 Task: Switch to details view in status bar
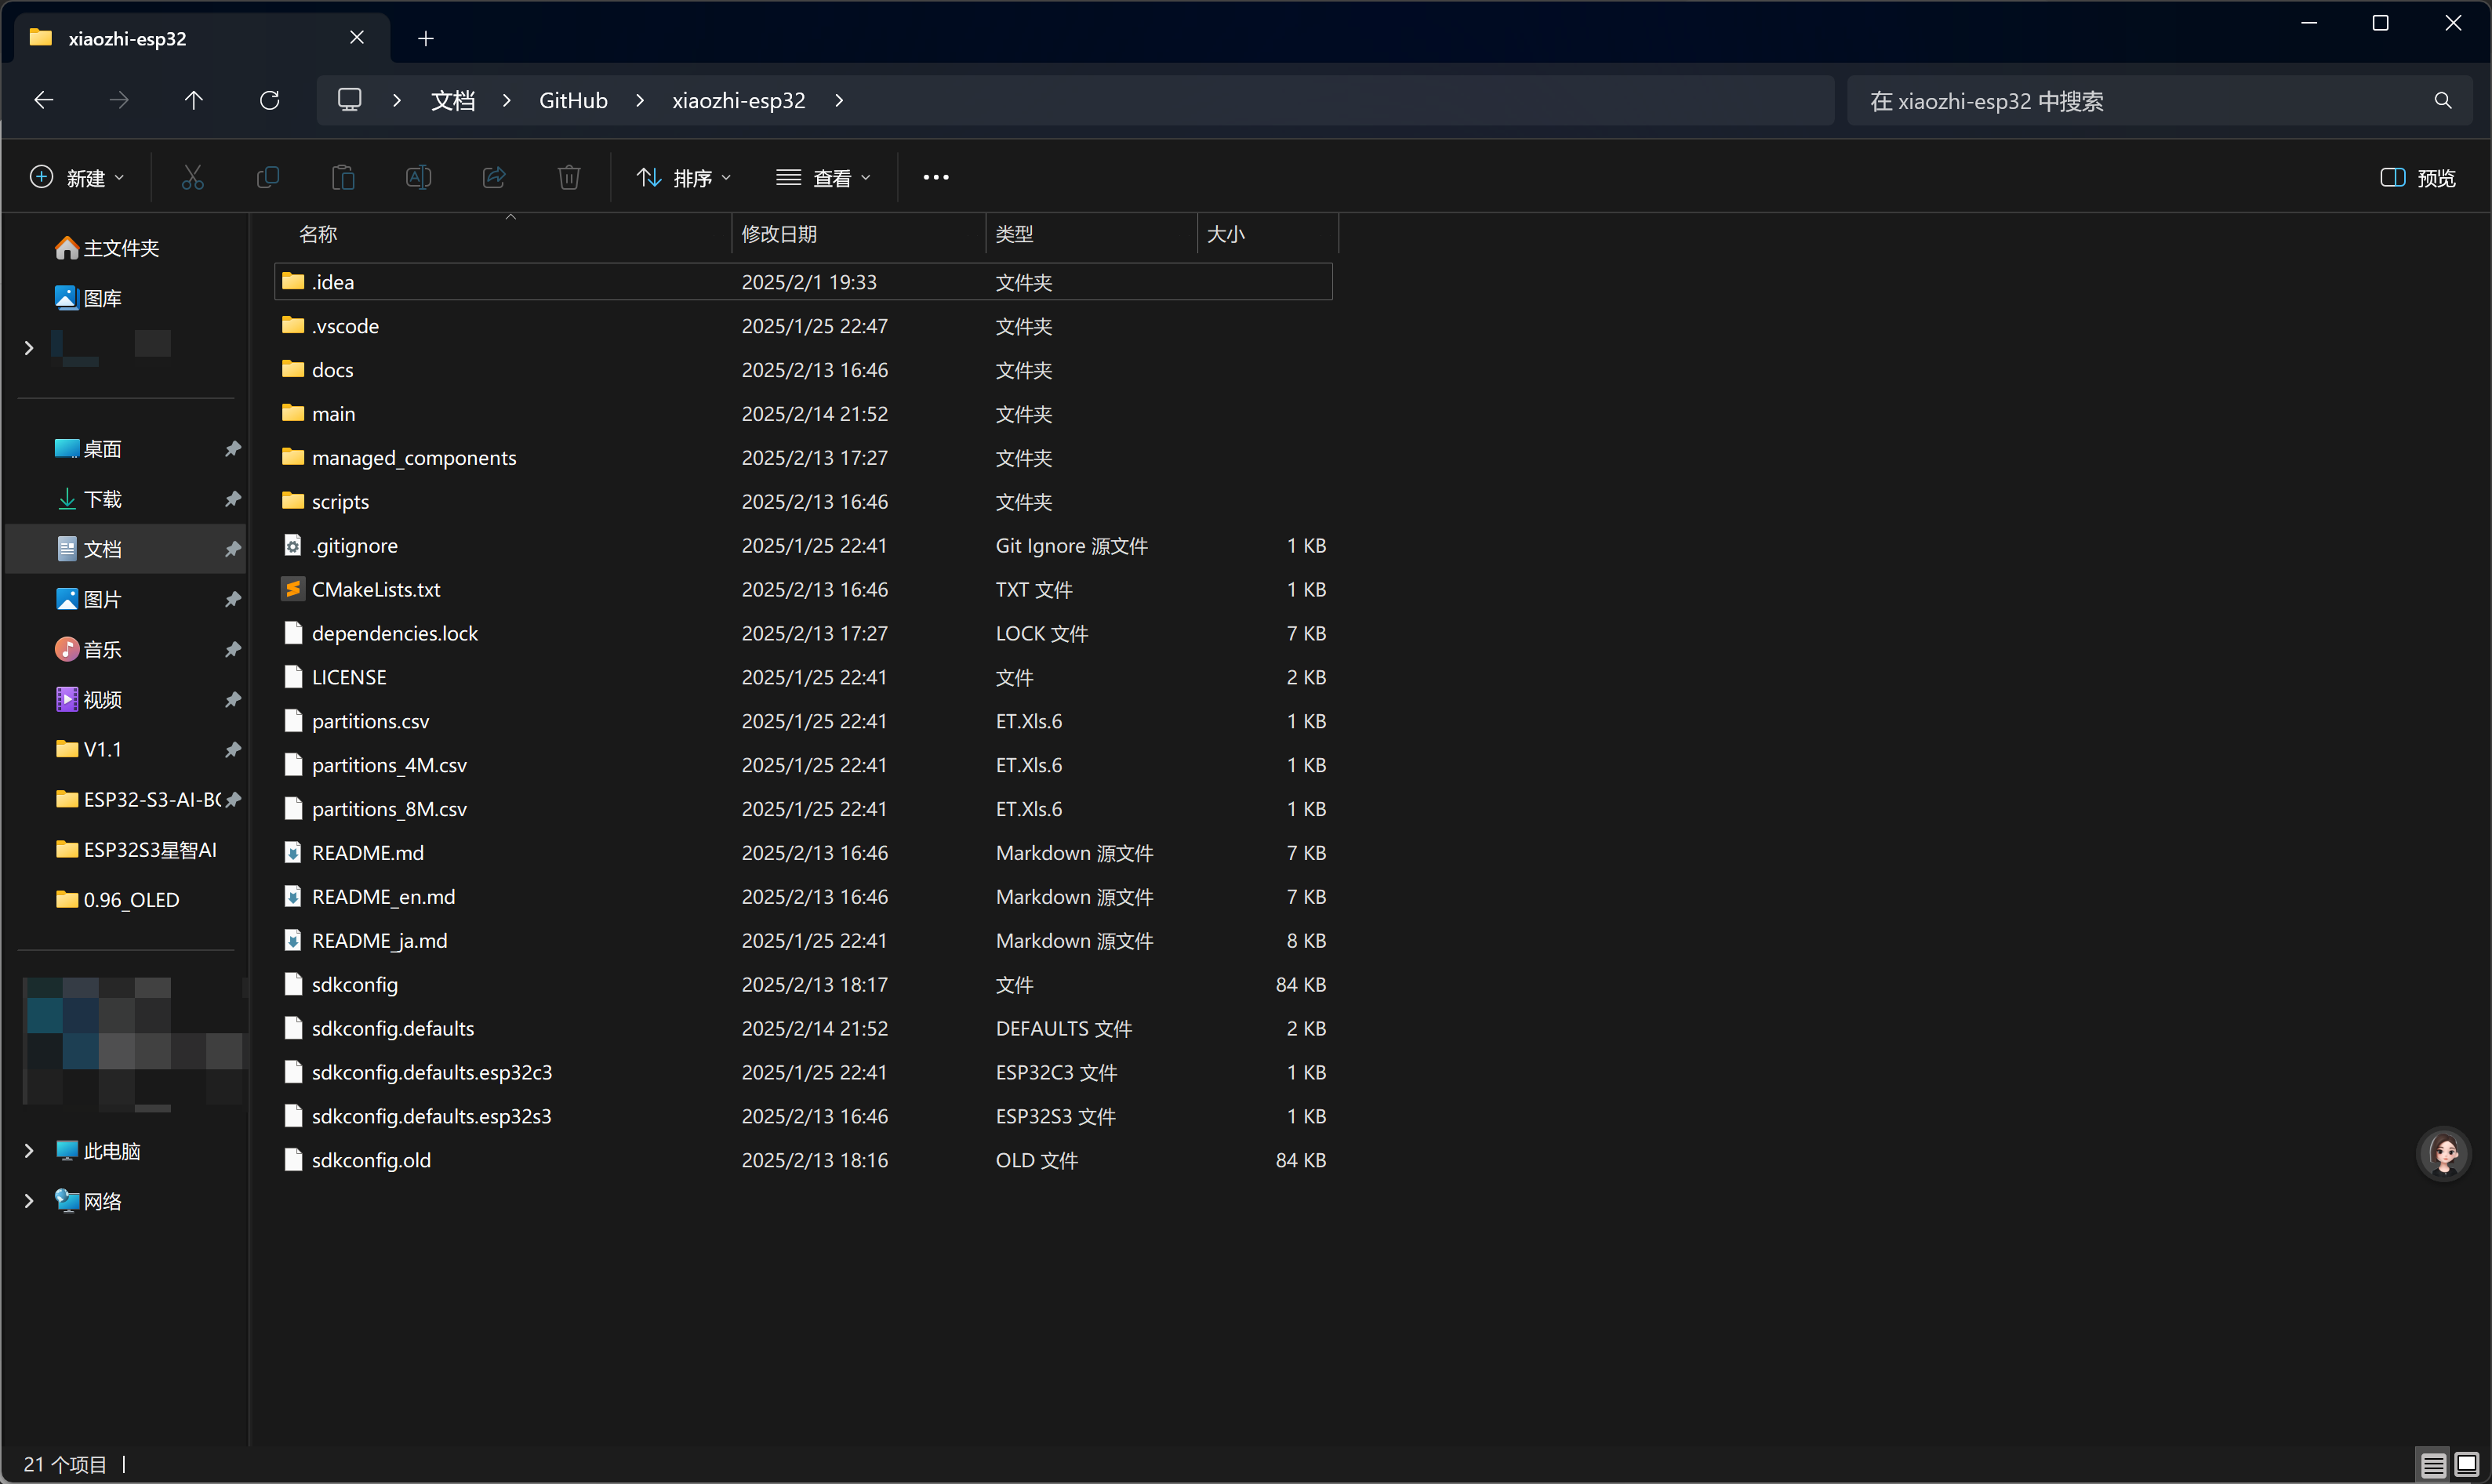click(2433, 1465)
